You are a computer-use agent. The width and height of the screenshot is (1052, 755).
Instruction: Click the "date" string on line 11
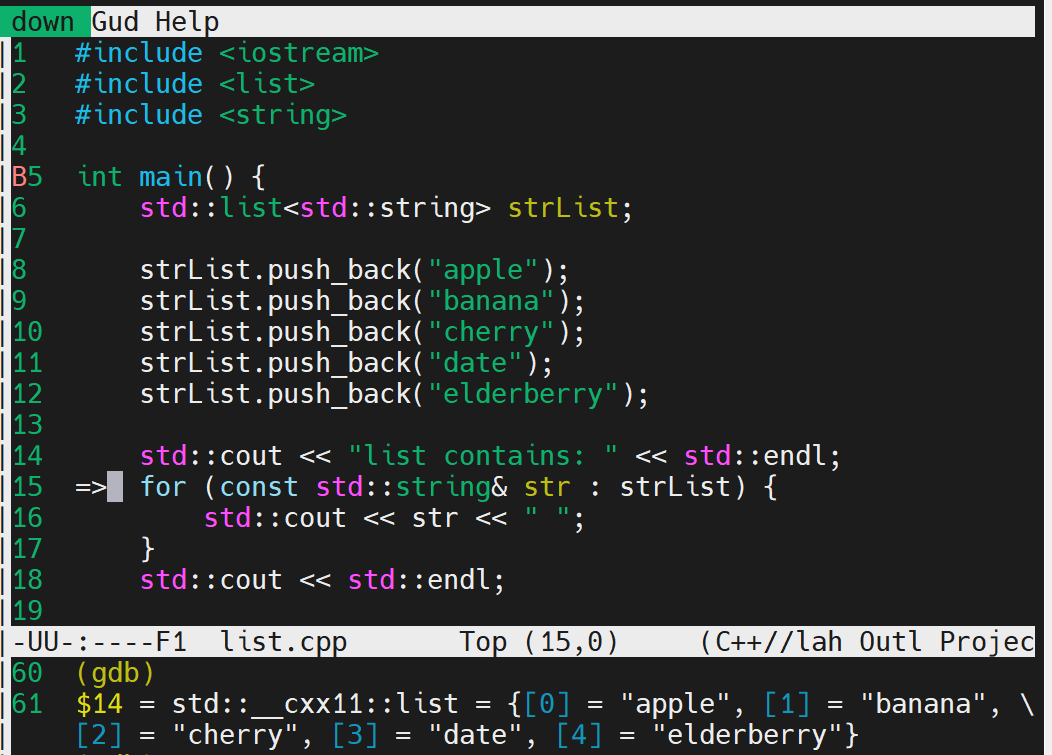[474, 363]
